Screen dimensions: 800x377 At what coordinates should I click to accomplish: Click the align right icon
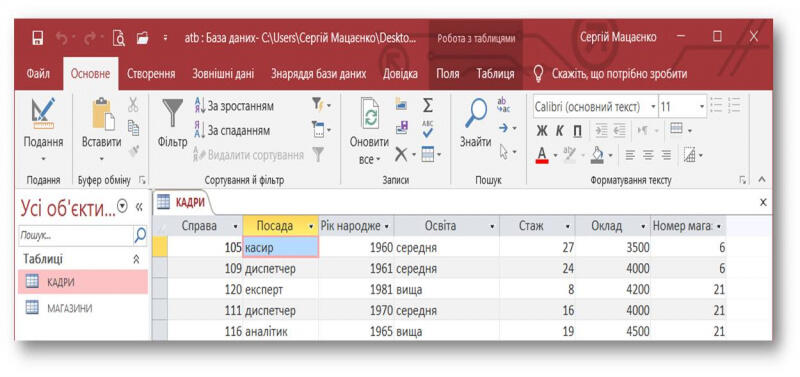666,155
